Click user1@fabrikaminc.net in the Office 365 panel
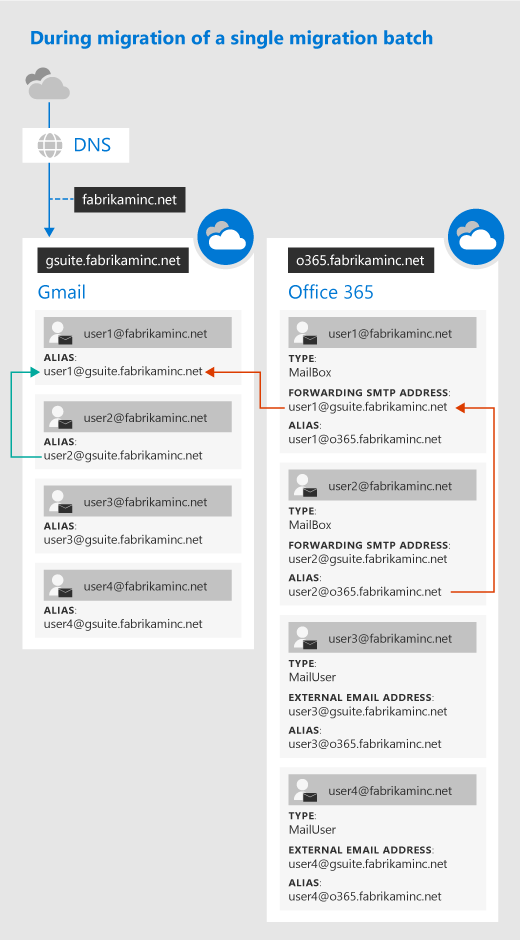The height and width of the screenshot is (940, 520). tap(390, 333)
